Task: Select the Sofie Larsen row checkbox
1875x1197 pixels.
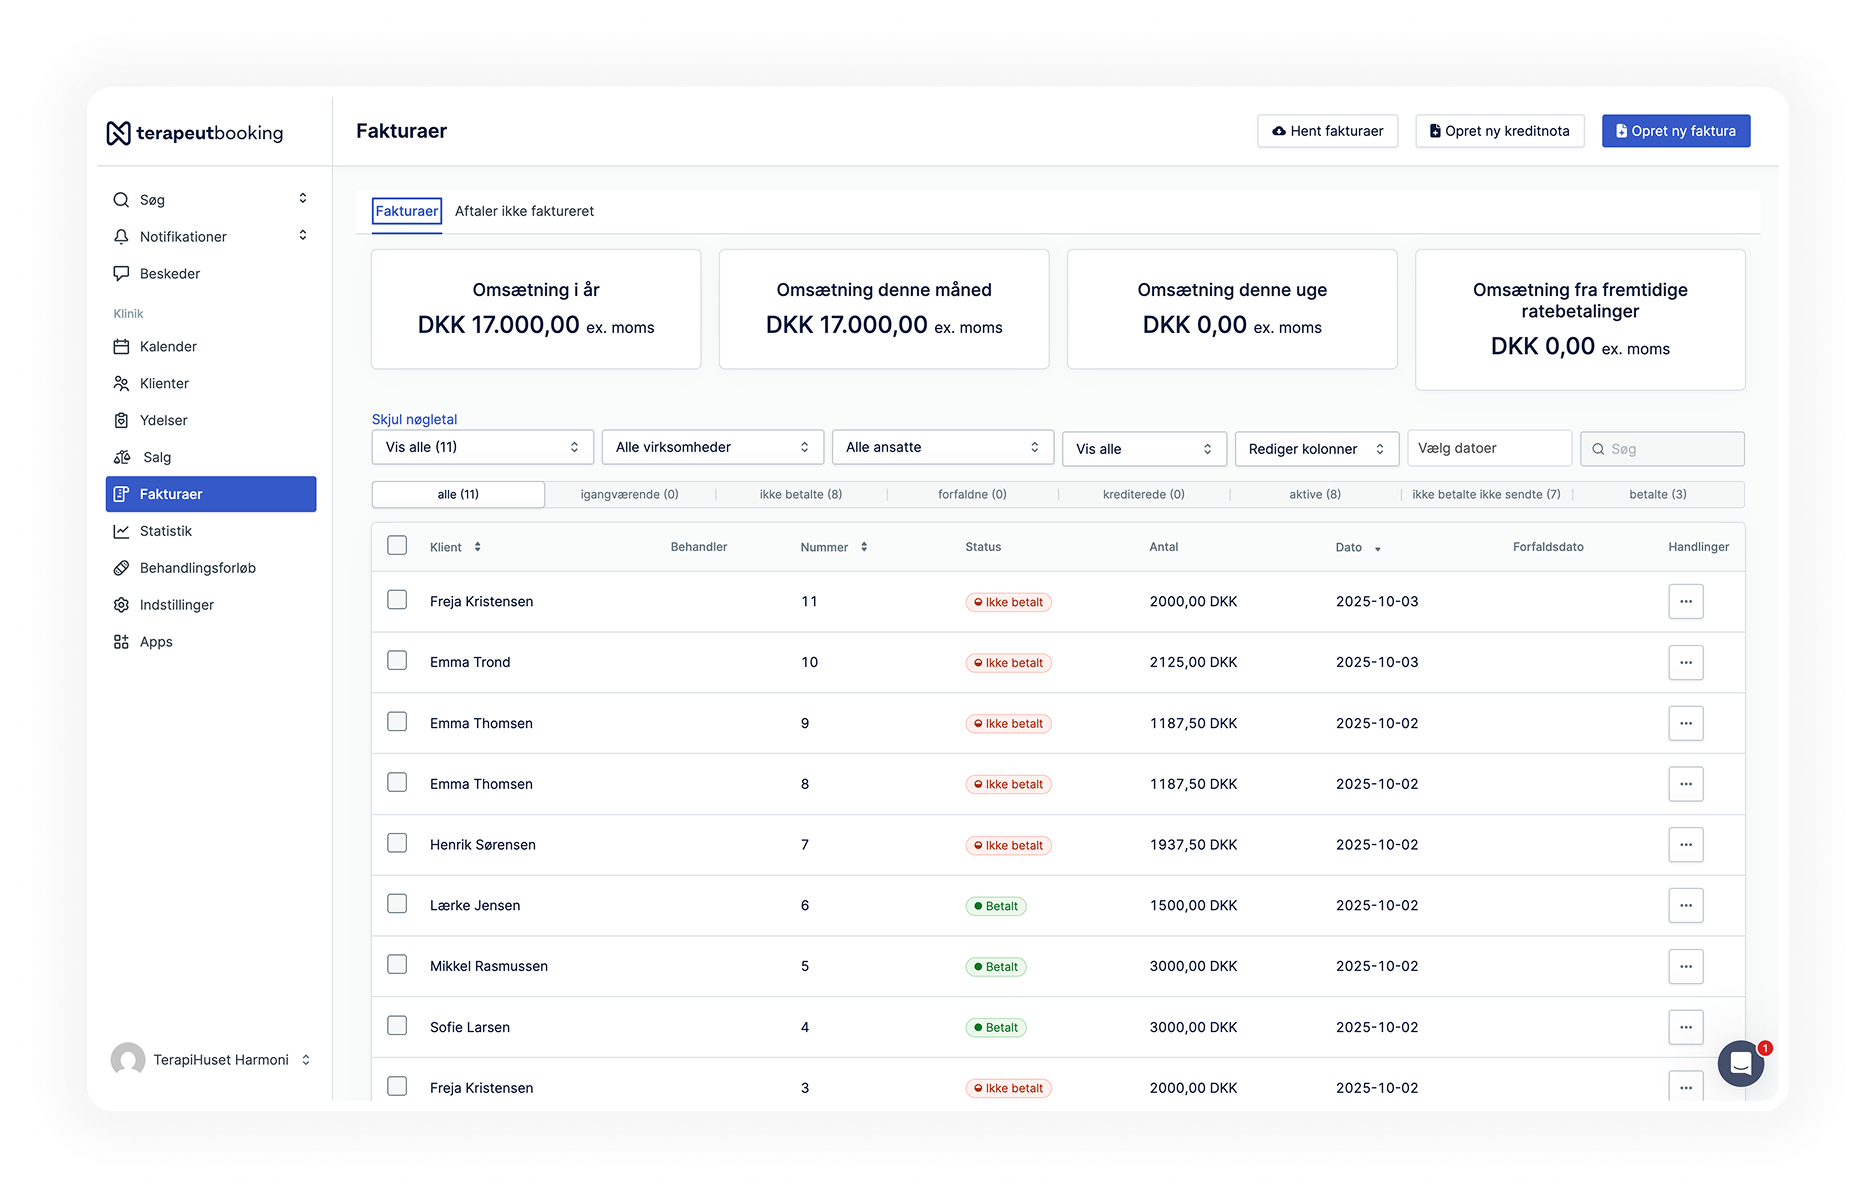Action: coord(397,1026)
